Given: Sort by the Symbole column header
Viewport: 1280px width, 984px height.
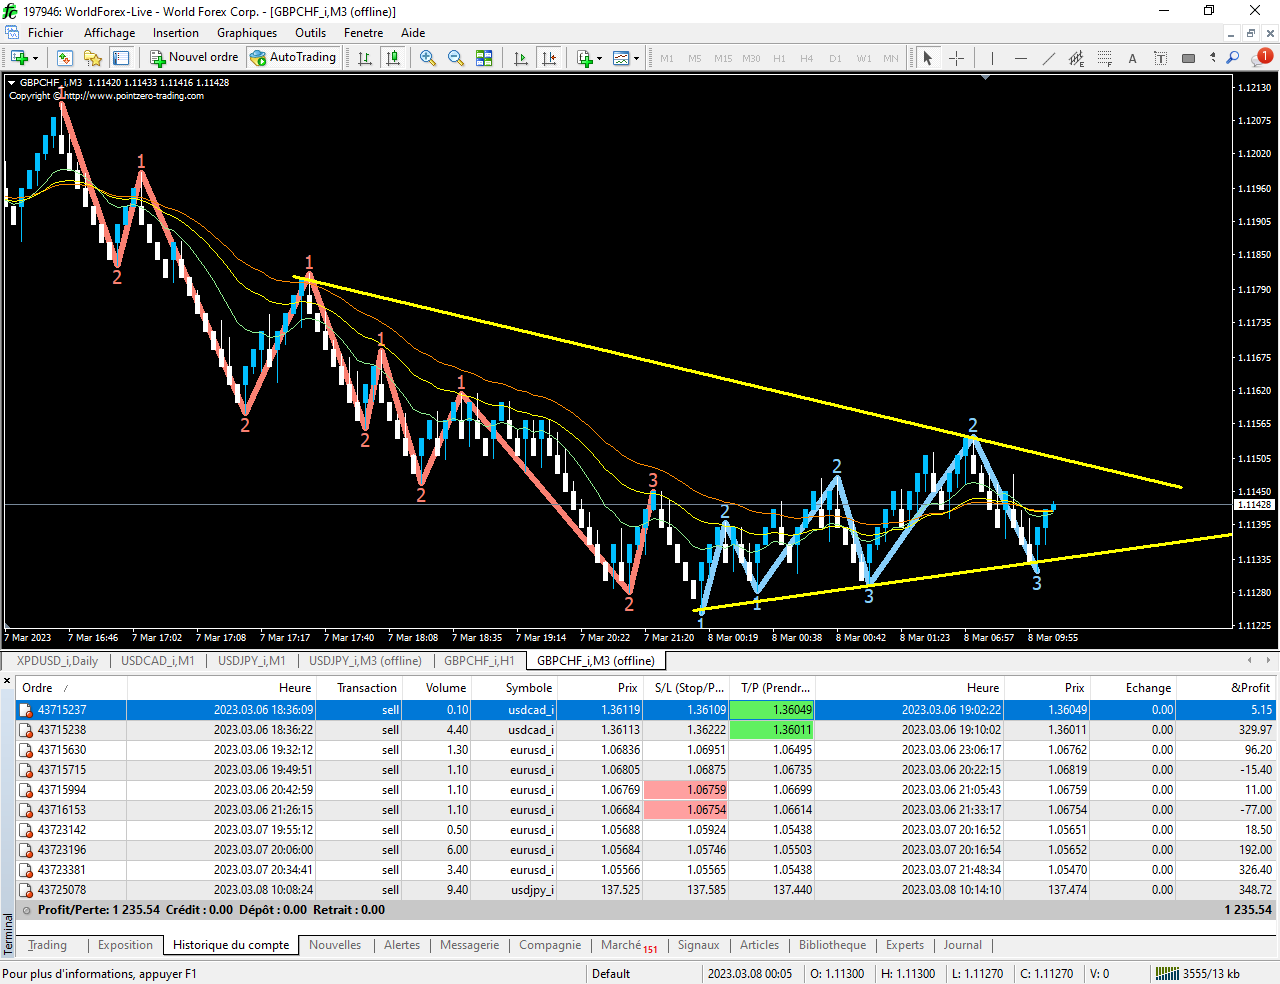Looking at the screenshot, I should point(514,688).
